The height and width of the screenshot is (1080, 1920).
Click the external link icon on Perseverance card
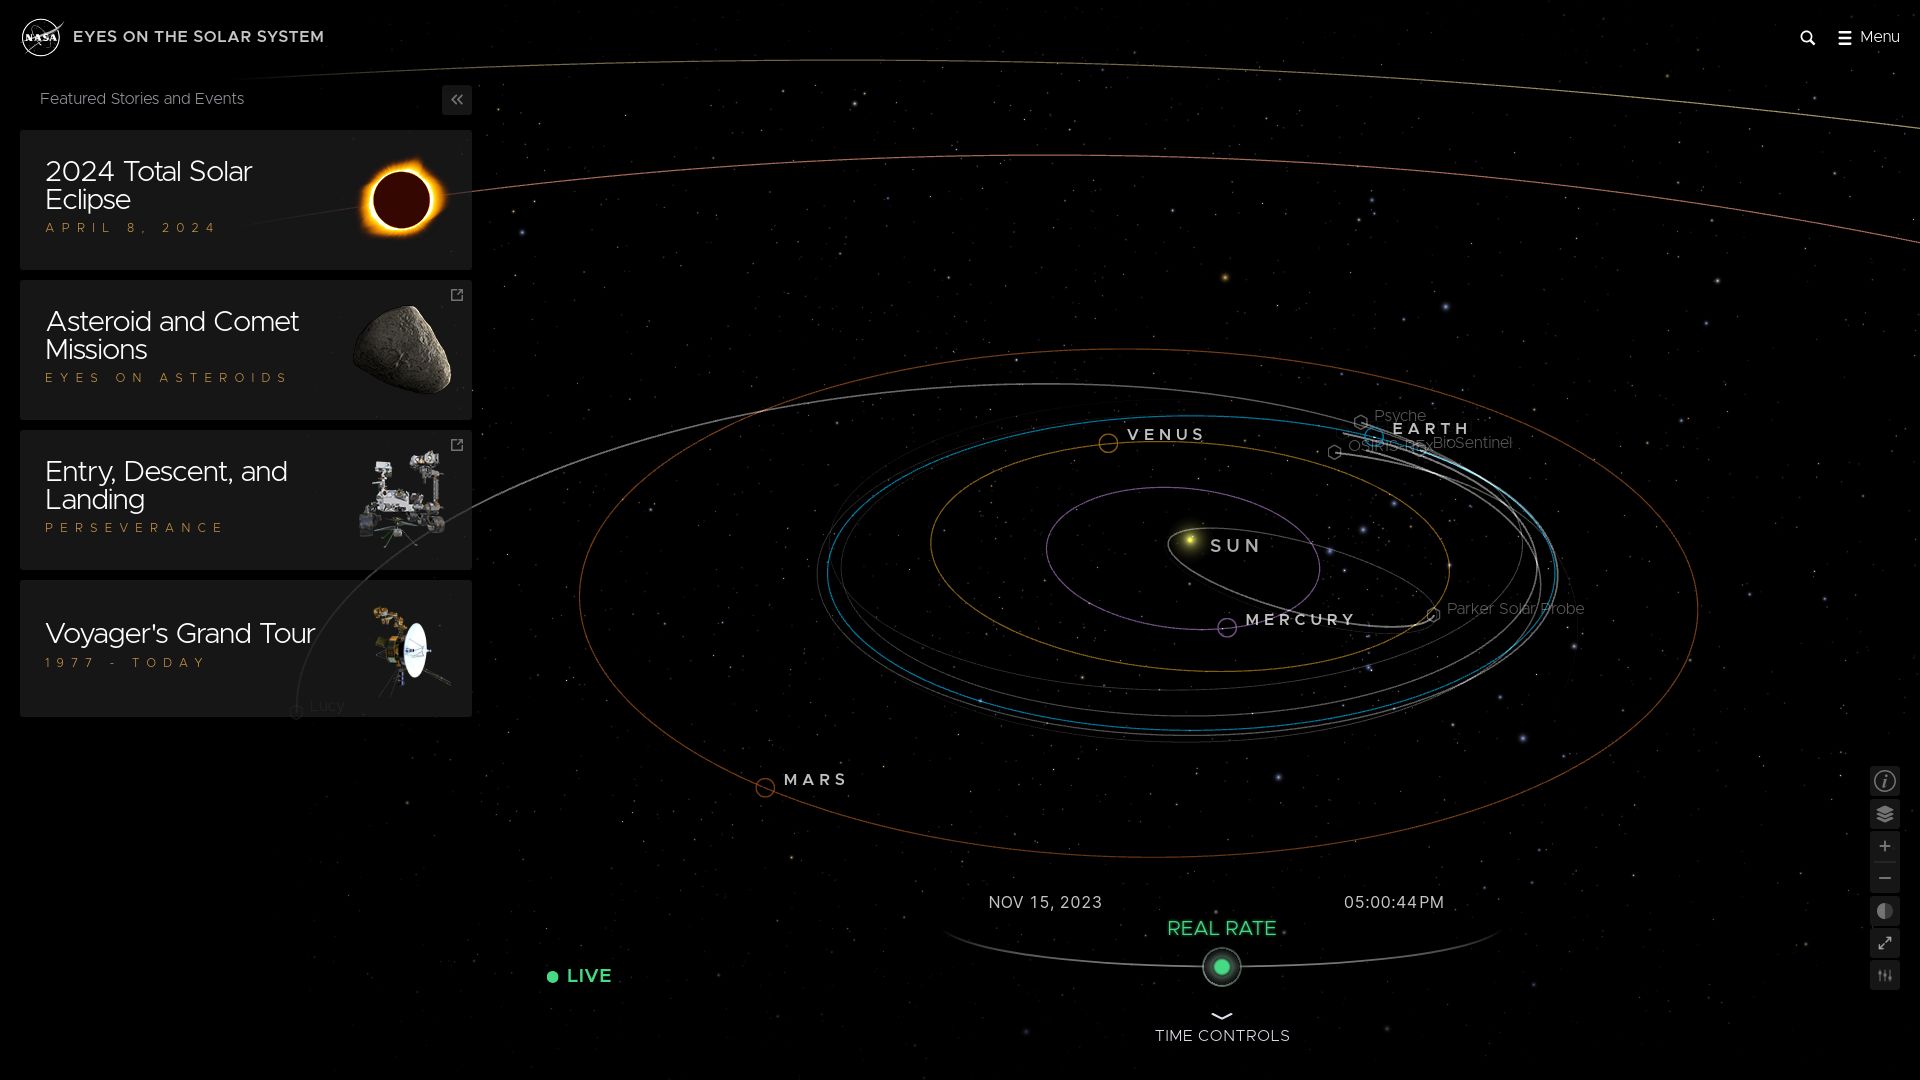457,445
